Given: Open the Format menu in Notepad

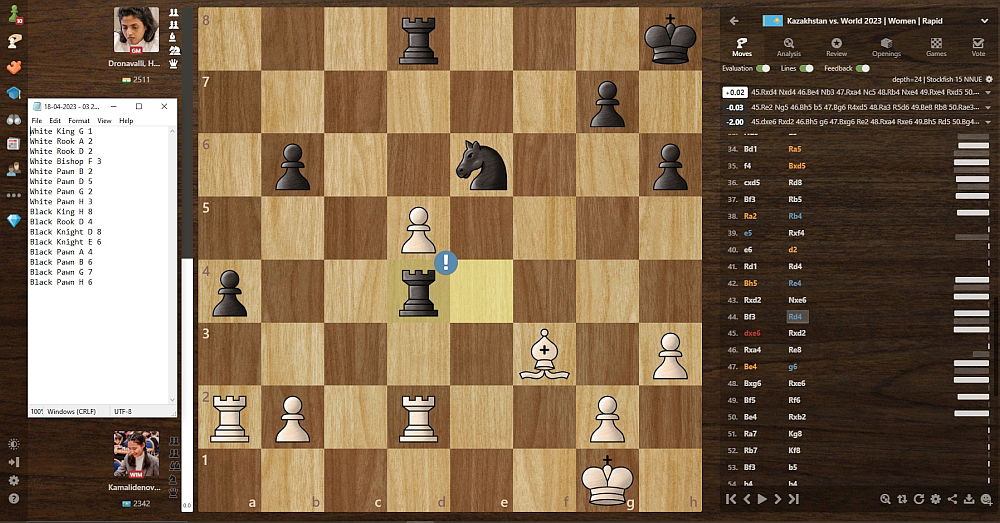Looking at the screenshot, I should (78, 121).
